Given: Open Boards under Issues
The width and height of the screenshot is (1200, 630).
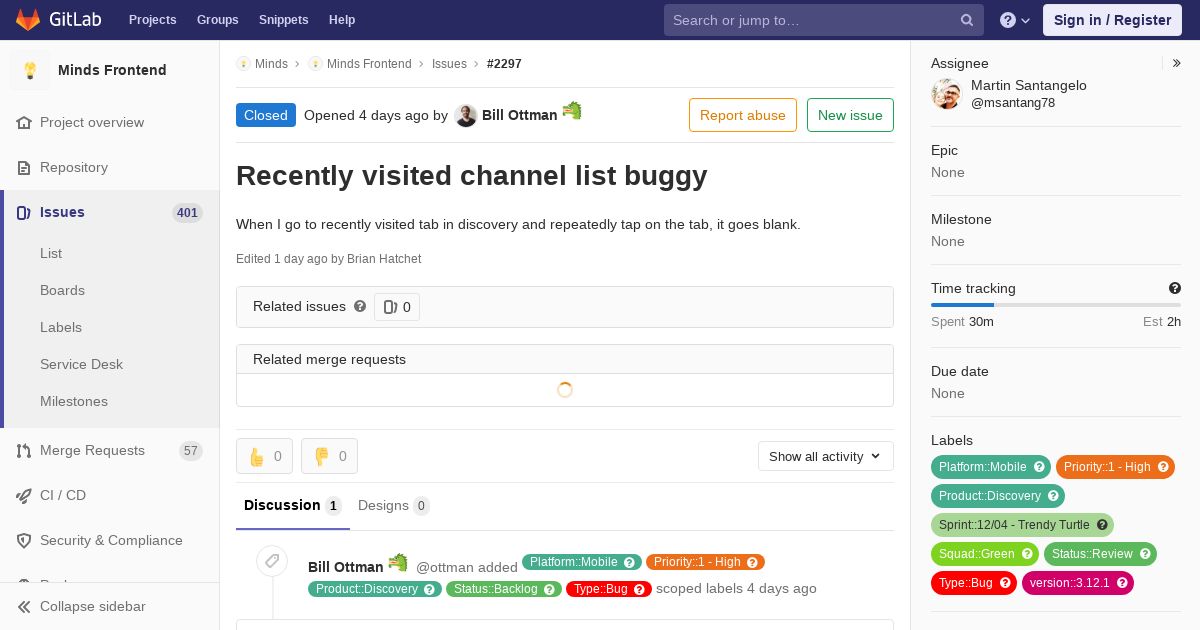Looking at the screenshot, I should click(x=62, y=291).
